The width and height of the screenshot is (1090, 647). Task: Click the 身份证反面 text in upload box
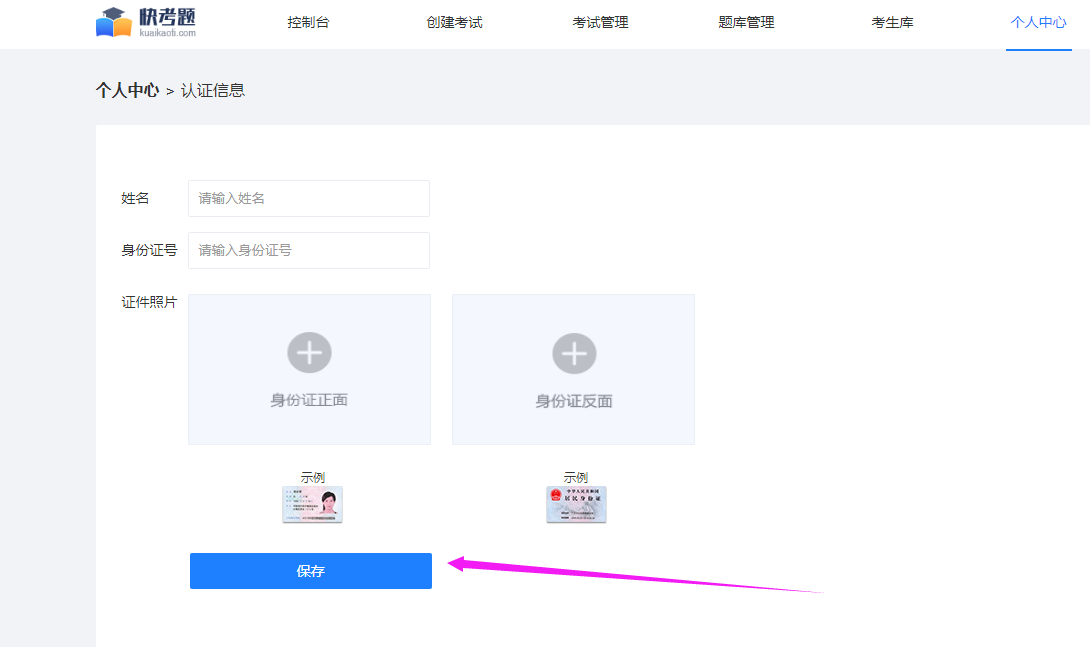point(574,401)
